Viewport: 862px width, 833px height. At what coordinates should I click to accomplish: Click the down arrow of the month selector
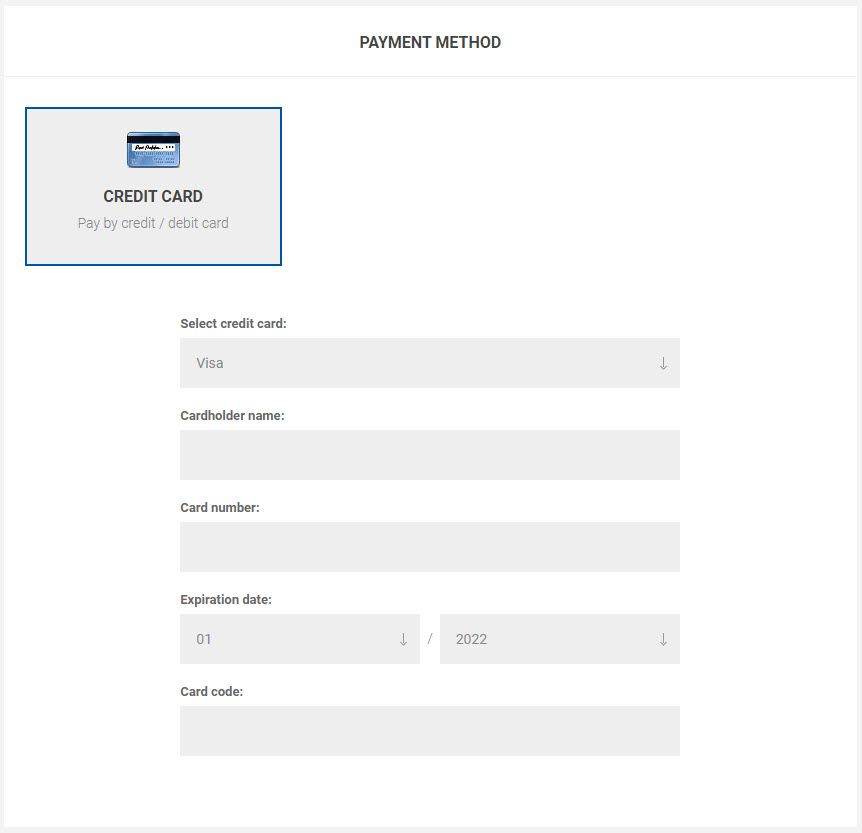click(403, 639)
